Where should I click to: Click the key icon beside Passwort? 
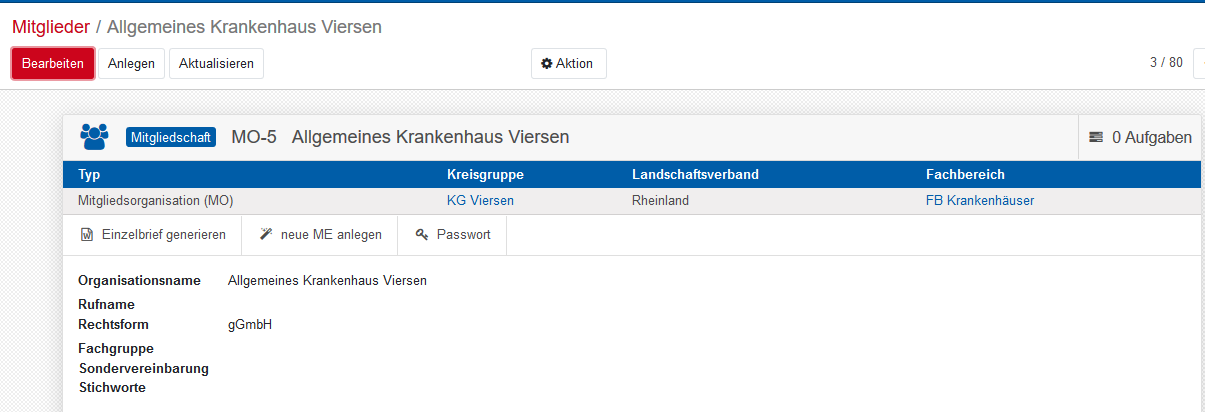(422, 235)
